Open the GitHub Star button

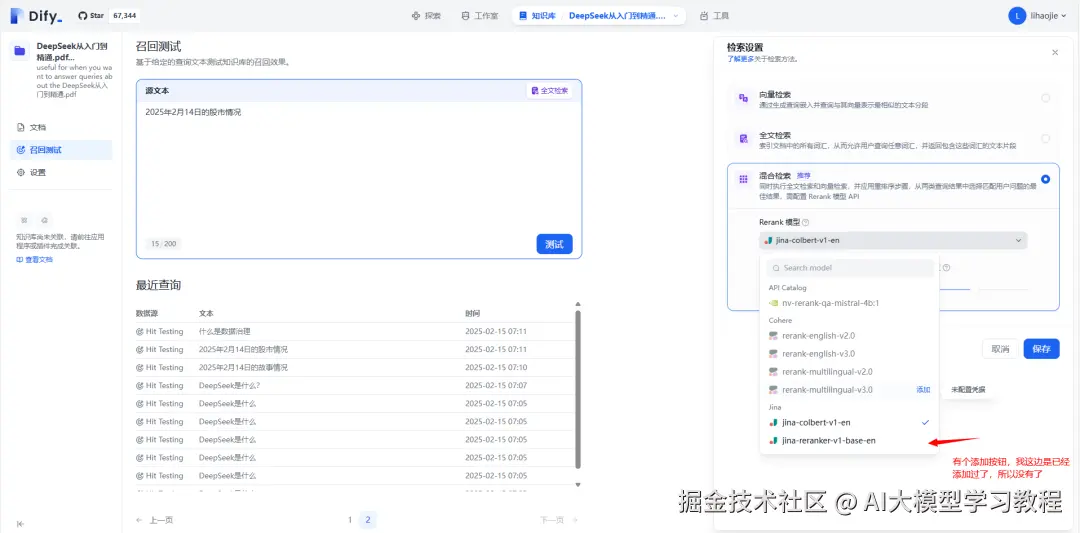(x=90, y=15)
